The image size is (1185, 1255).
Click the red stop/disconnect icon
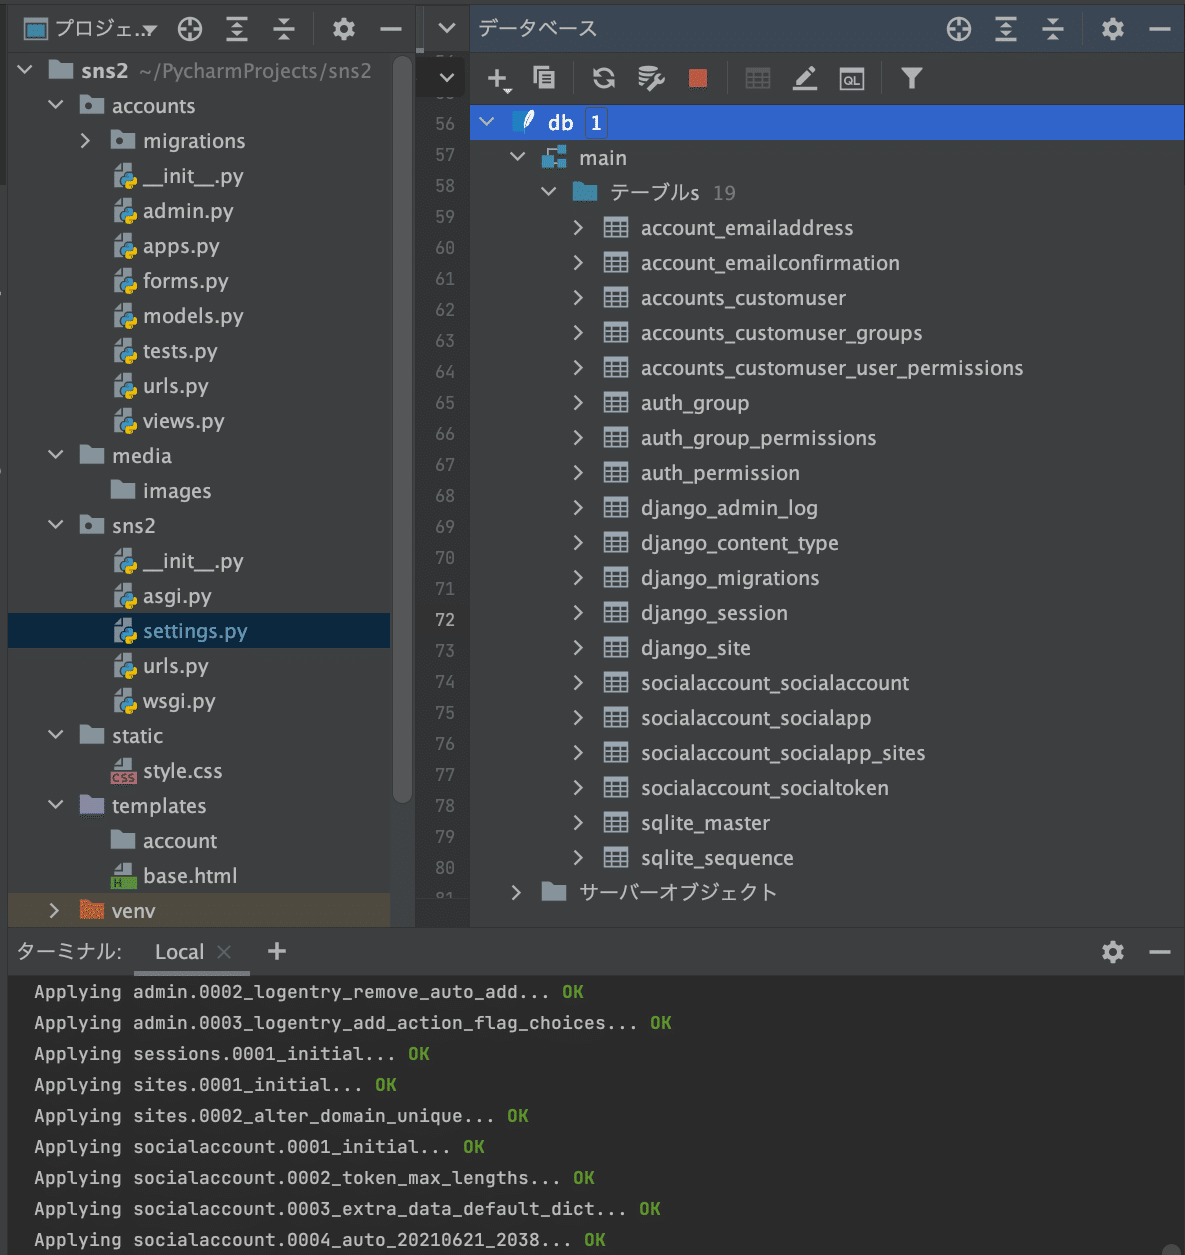[698, 78]
